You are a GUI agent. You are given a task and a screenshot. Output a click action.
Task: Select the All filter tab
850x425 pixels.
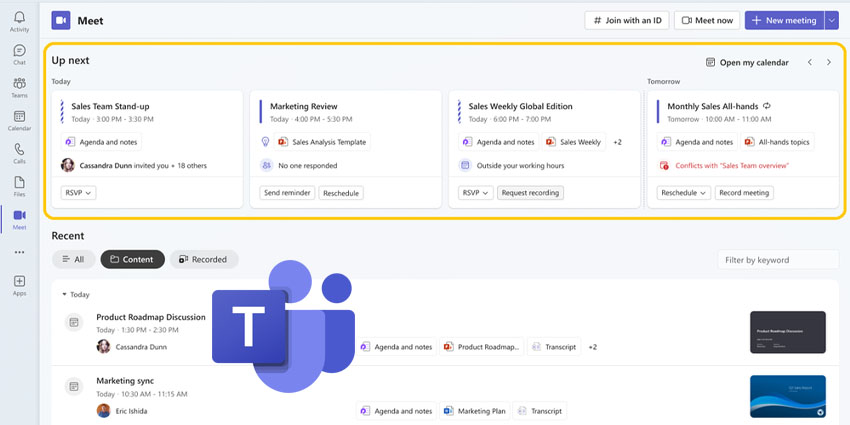tap(74, 259)
